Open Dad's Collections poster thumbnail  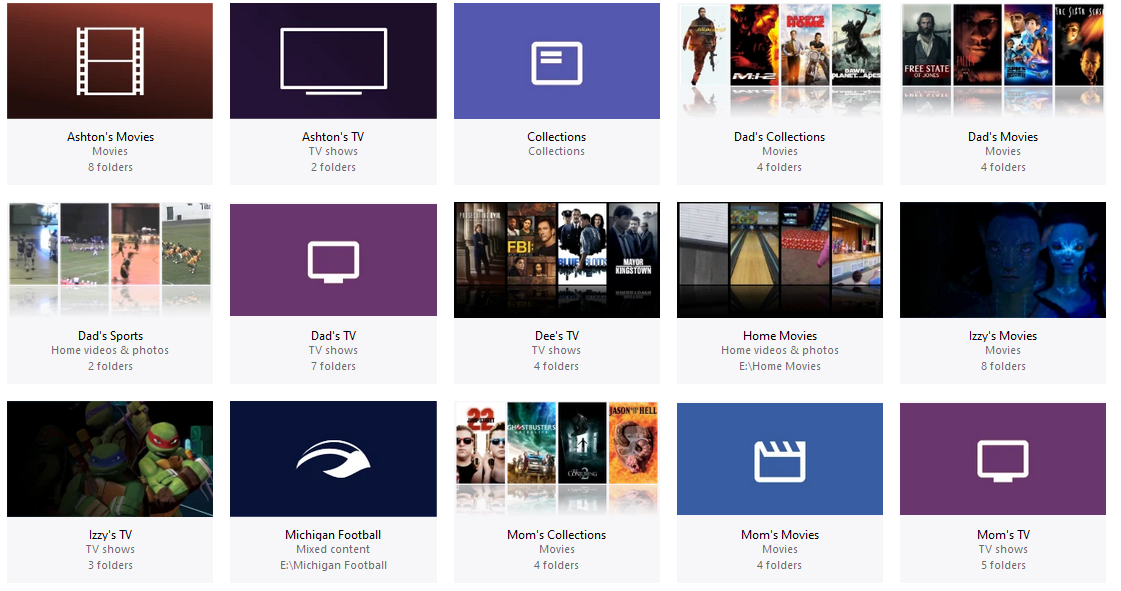pos(779,61)
